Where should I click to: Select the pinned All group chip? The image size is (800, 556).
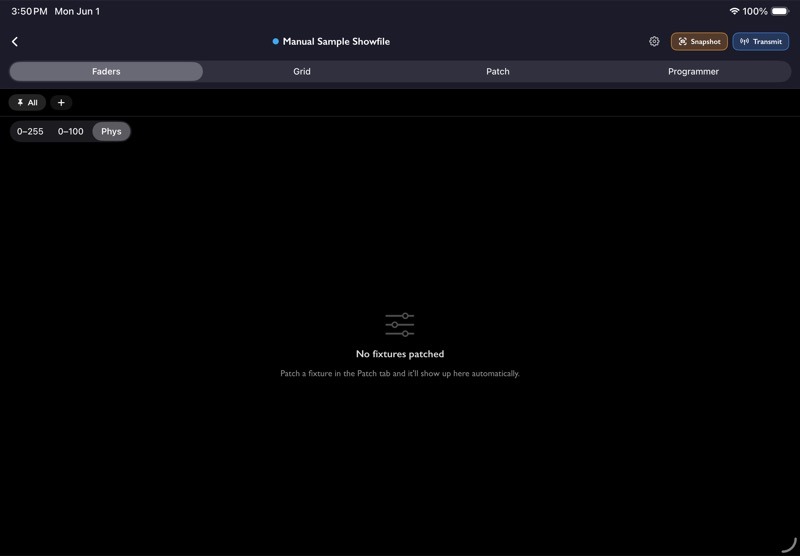(x=27, y=103)
